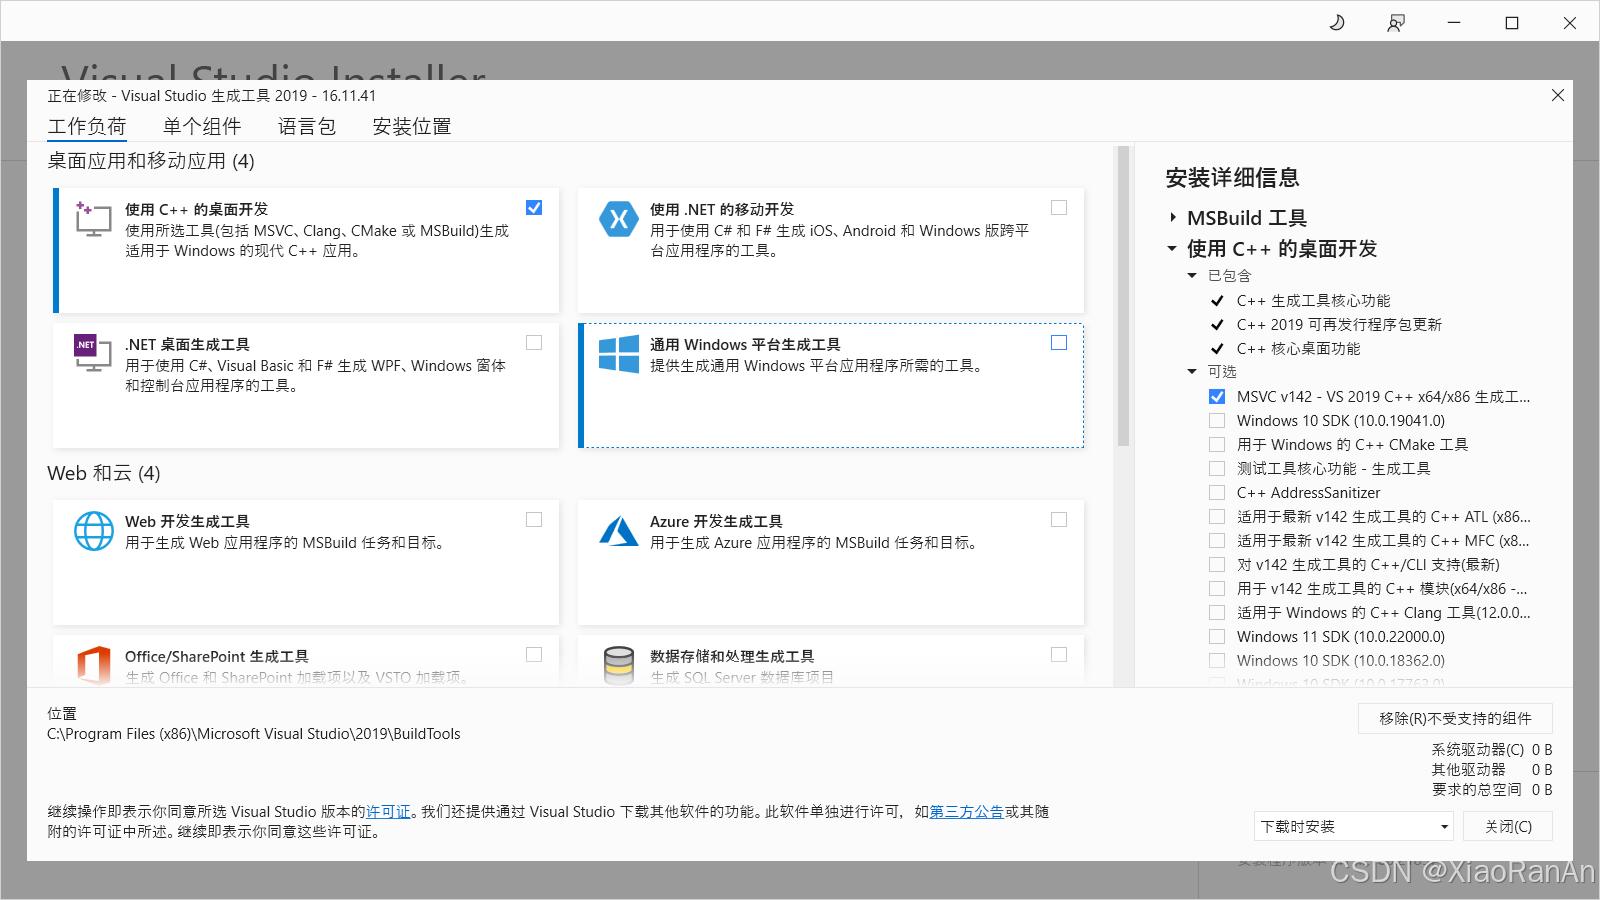Enable C++ ATL for v142 build tools
This screenshot has height=900, width=1600.
tap(1217, 517)
